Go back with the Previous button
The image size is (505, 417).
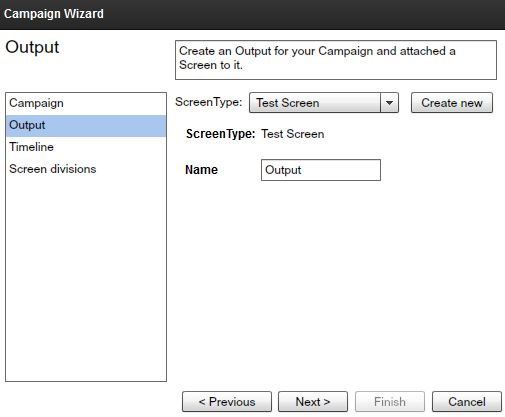point(227,402)
